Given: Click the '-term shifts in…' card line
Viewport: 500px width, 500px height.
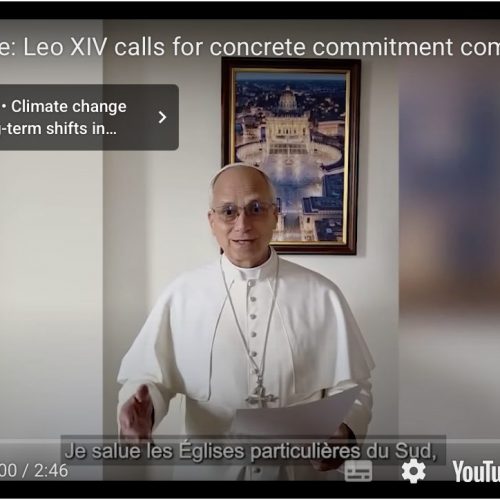Looking at the screenshot, I should click(58, 129).
